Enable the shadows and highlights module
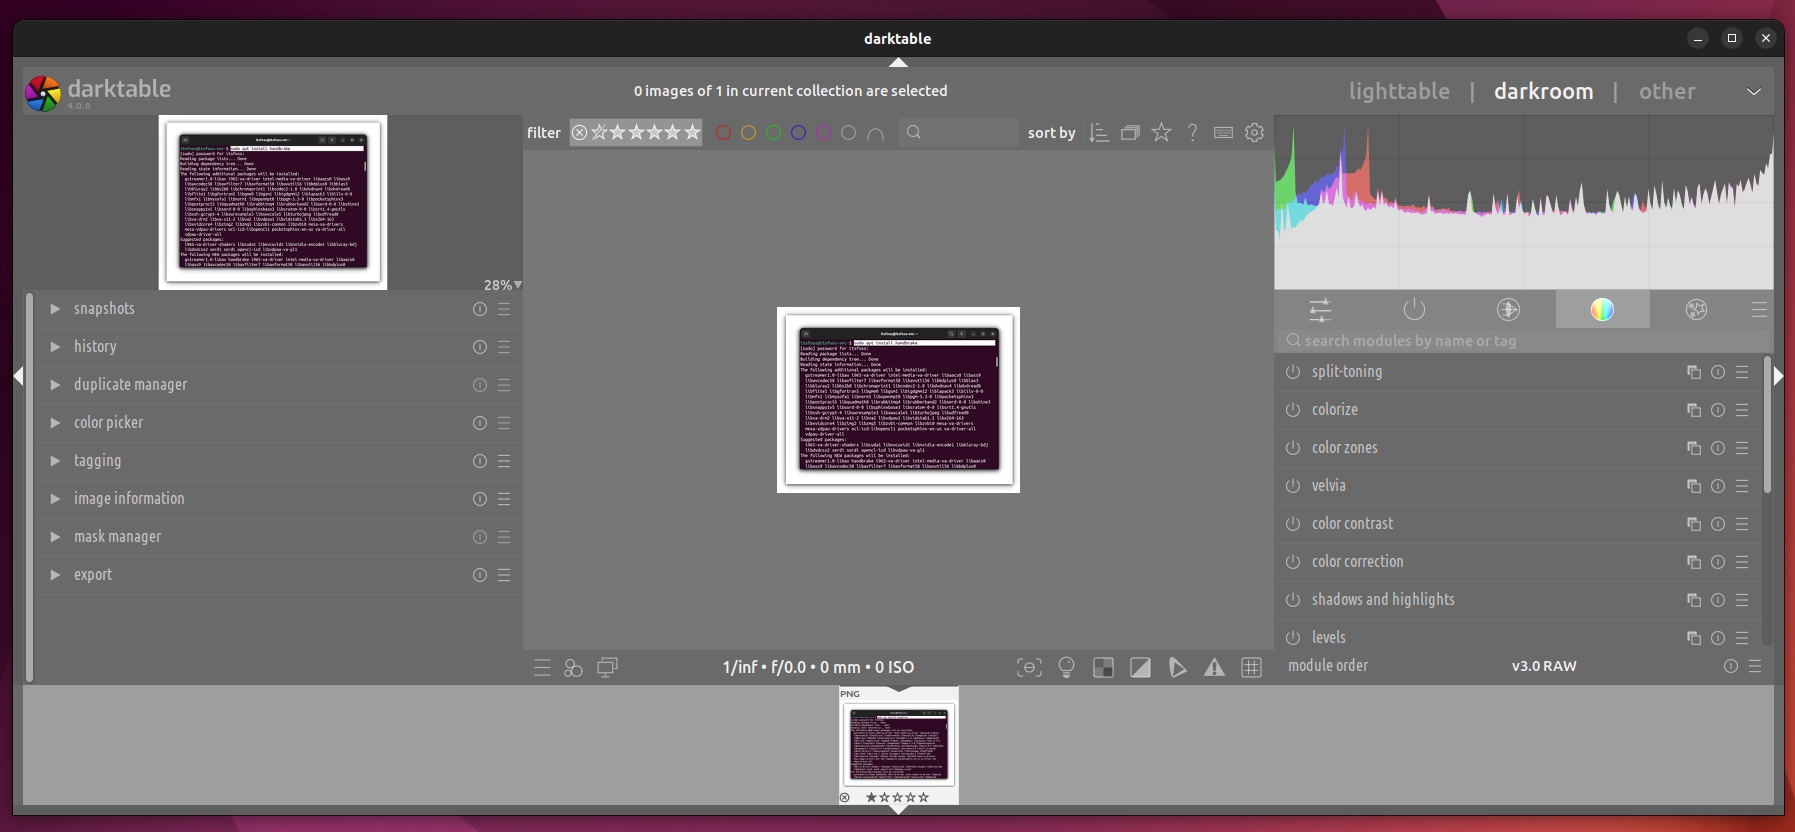The image size is (1795, 832). (x=1293, y=600)
